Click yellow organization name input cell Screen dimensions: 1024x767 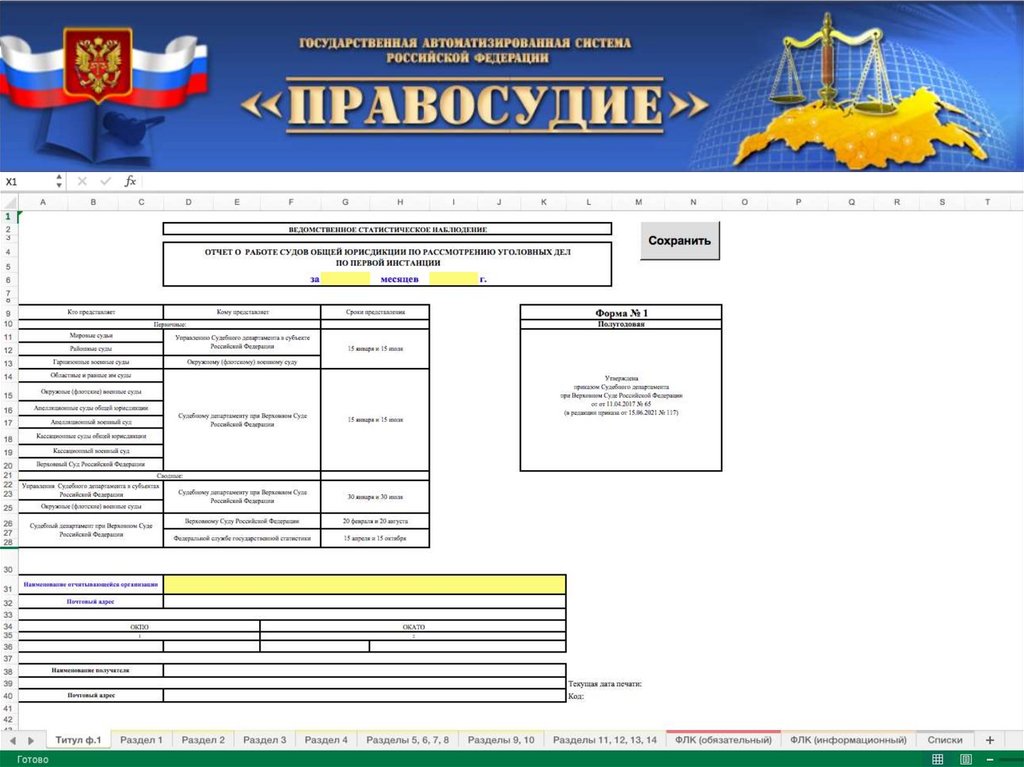point(364,584)
